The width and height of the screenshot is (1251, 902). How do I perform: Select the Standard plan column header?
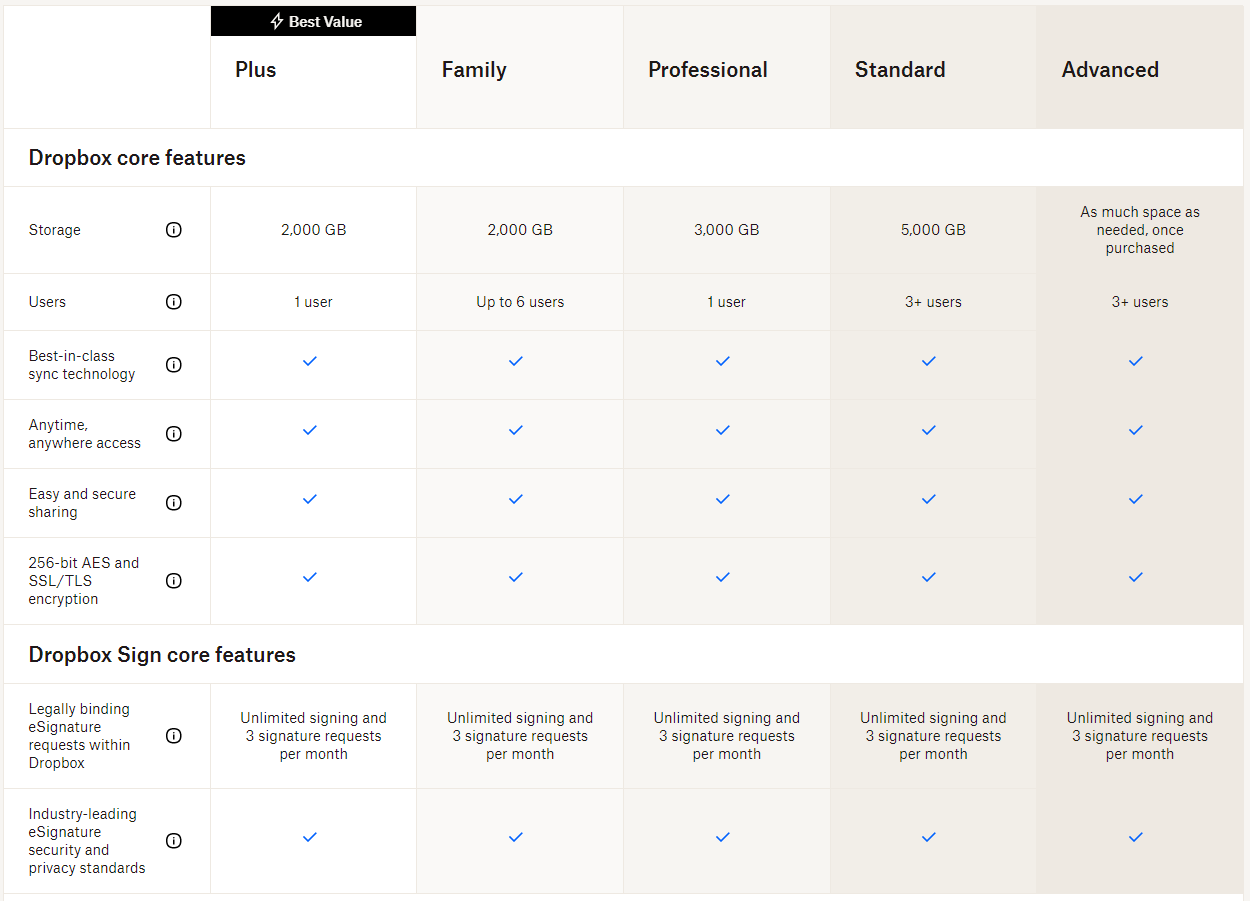(900, 70)
